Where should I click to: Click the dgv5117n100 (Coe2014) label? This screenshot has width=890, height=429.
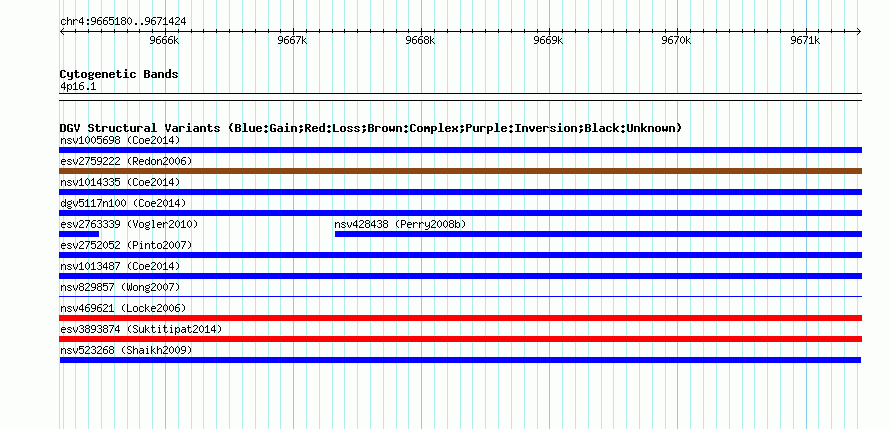(x=123, y=203)
